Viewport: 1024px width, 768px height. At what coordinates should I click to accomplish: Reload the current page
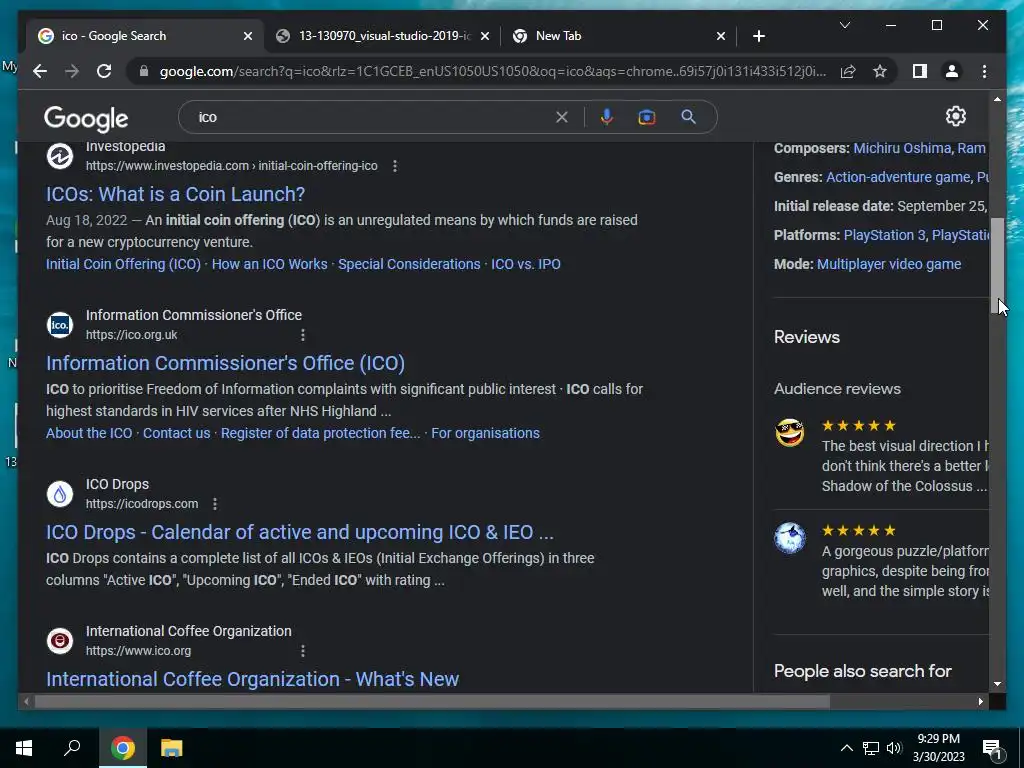[x=104, y=71]
